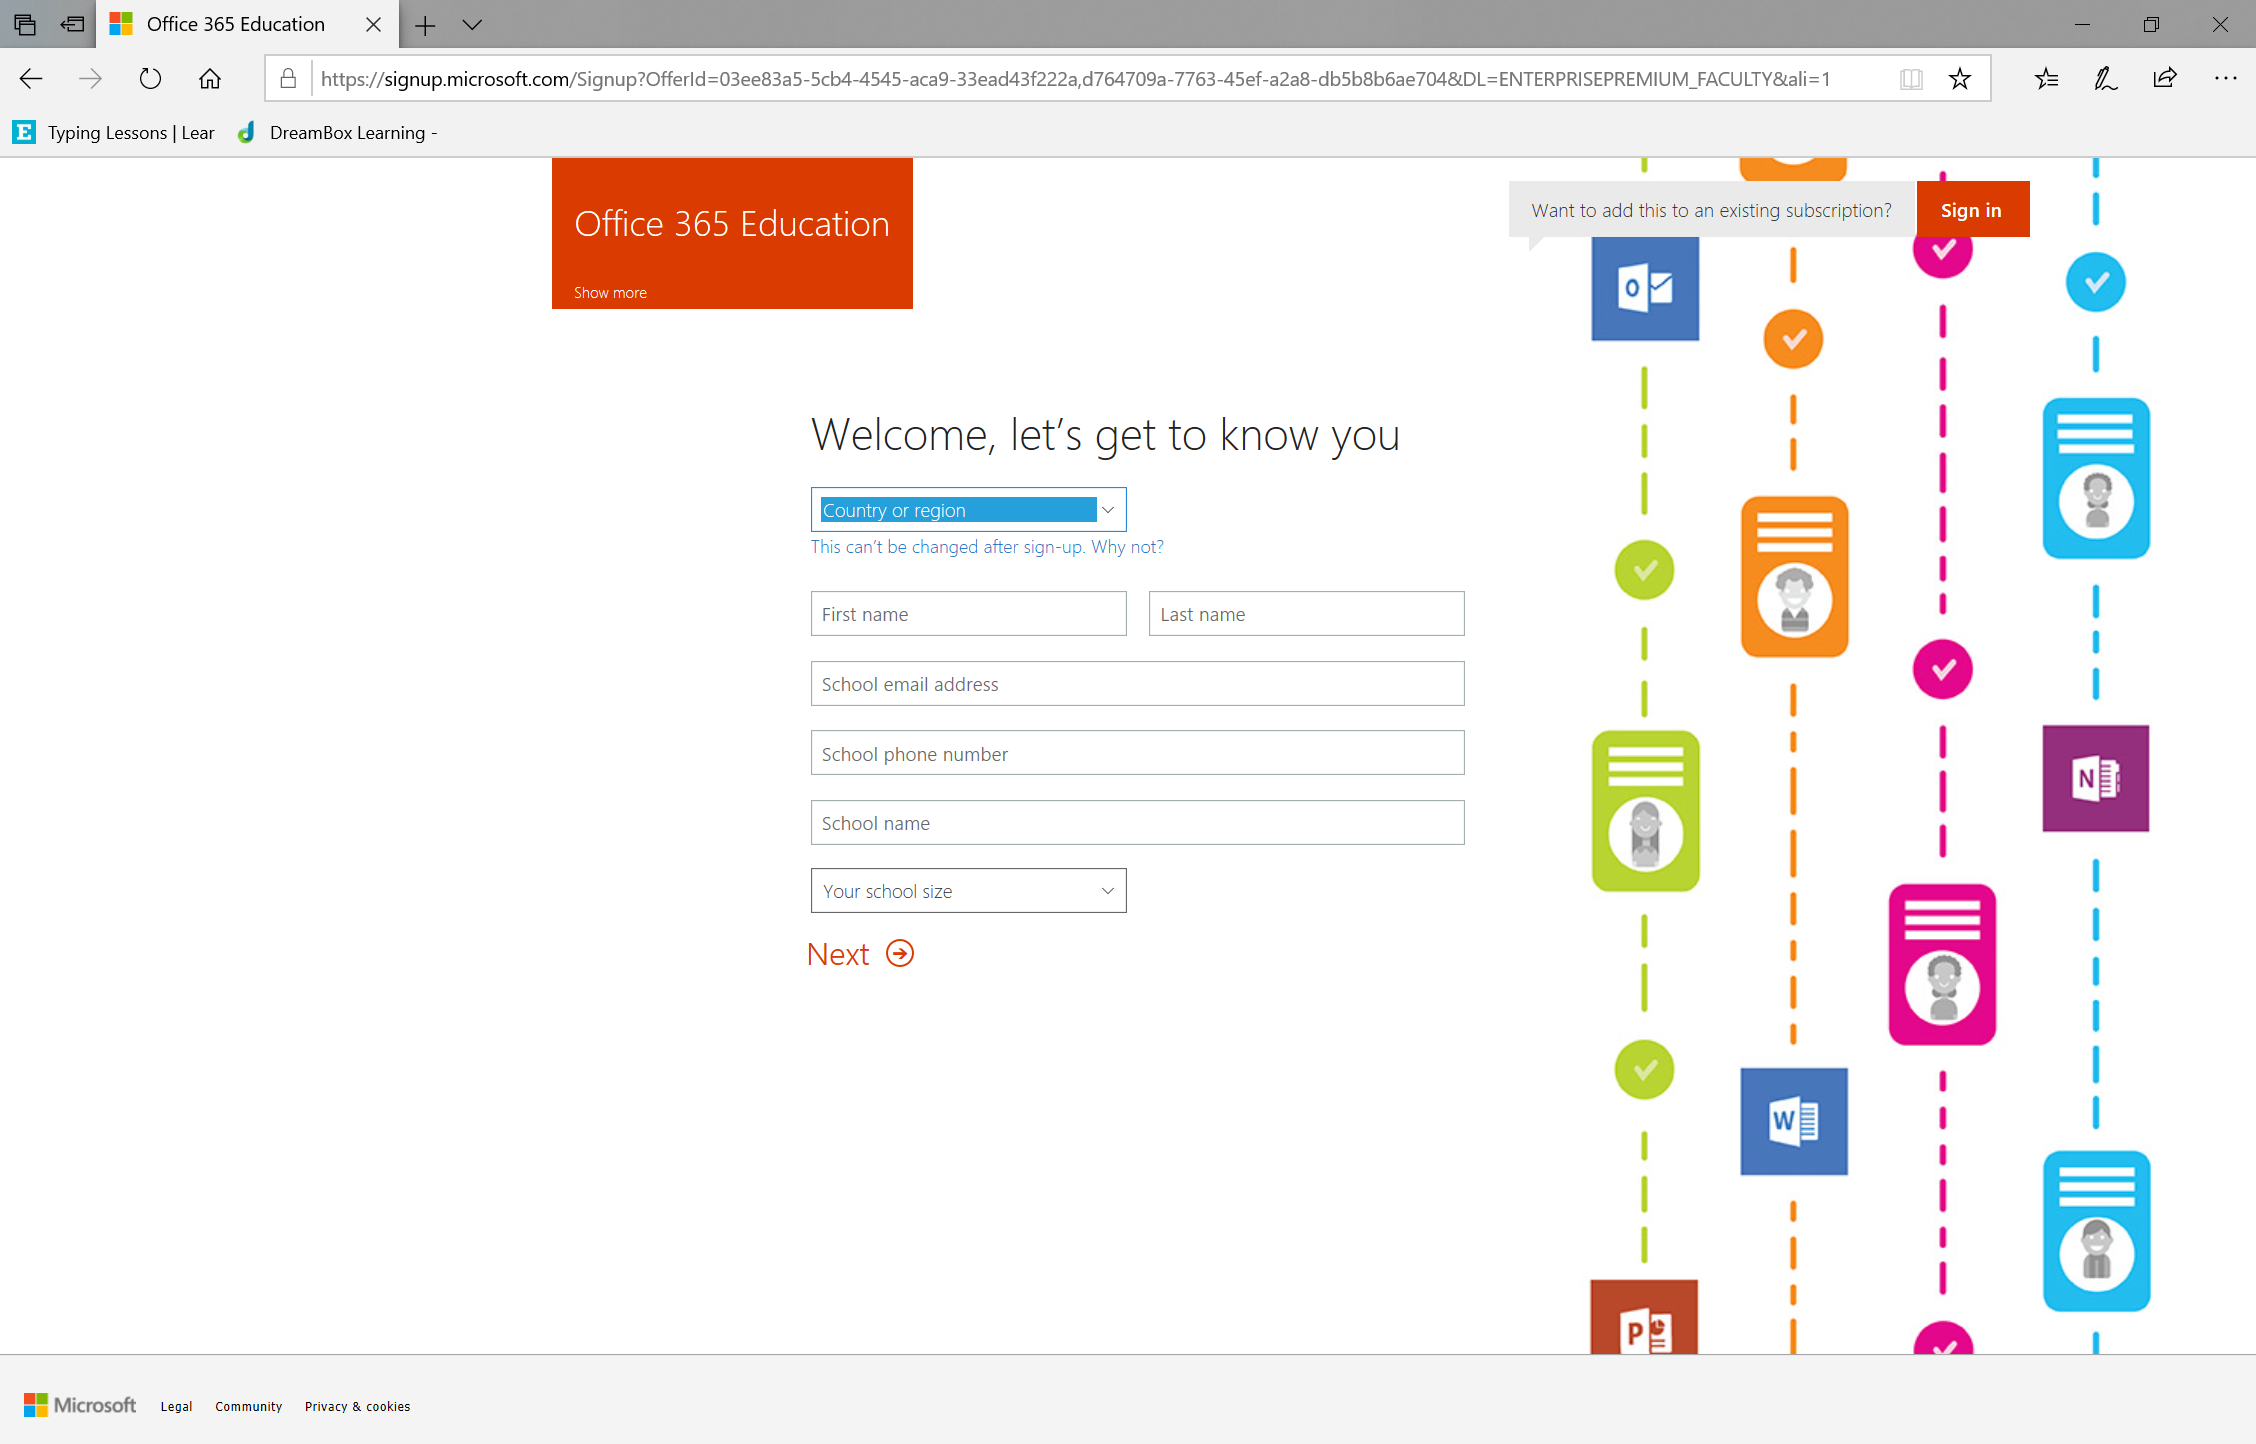Click the Country or region dropdown arrow
Viewport: 2256px width, 1444px height.
1110,510
